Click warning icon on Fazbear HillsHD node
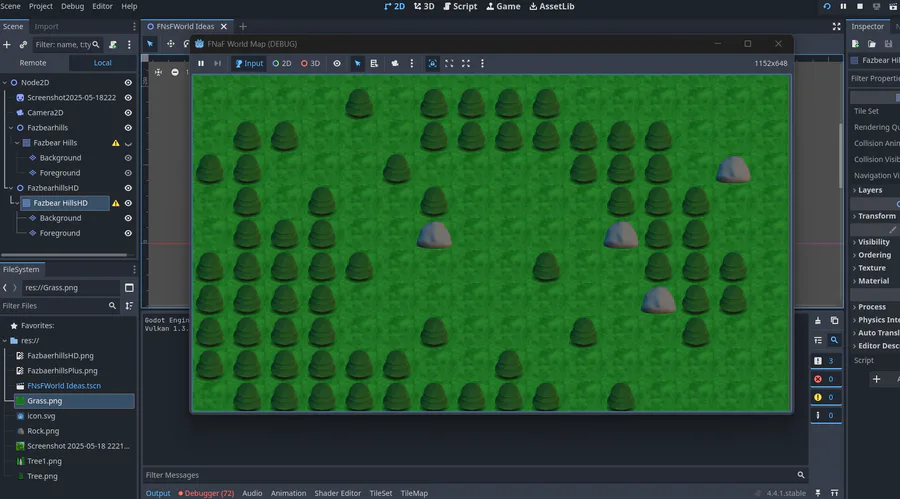 (116, 203)
